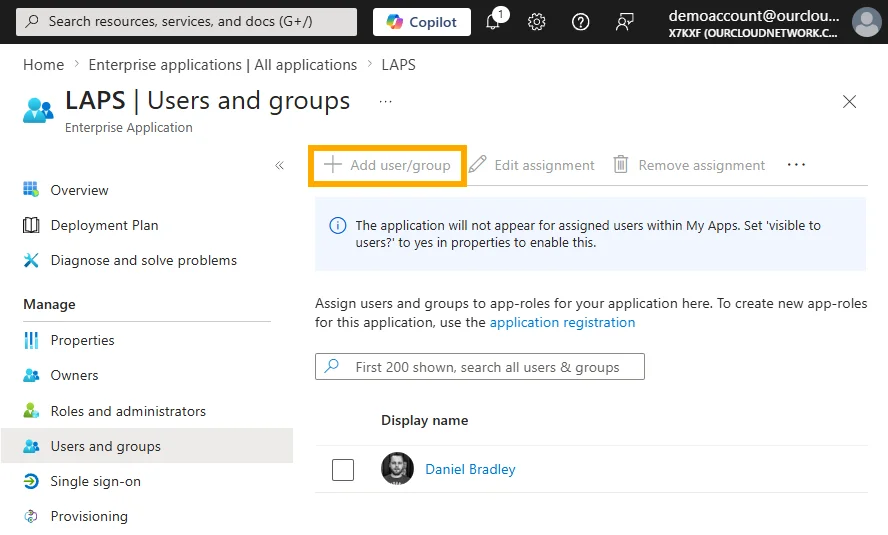
Task: Open the Daniel Bradley user link
Action: point(470,469)
